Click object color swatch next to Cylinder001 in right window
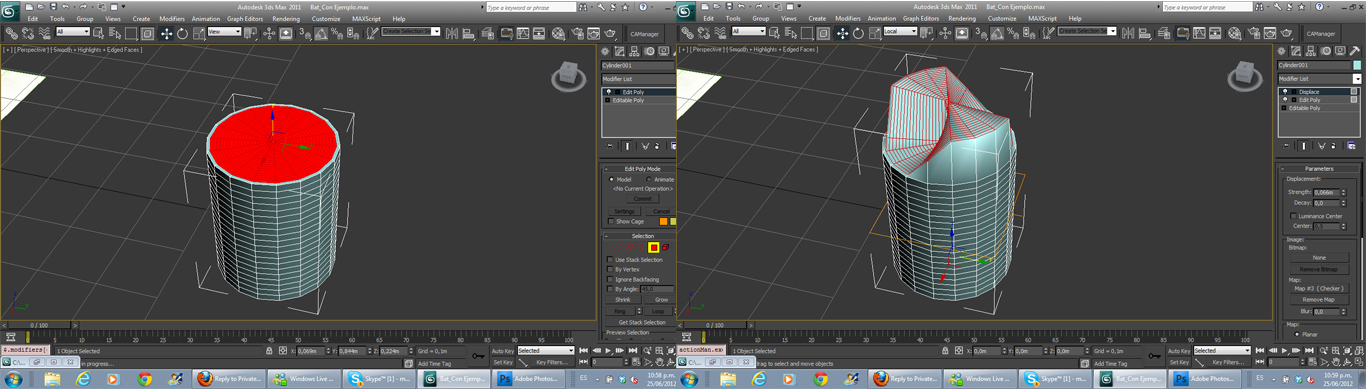The image size is (1366, 389). click(1357, 65)
